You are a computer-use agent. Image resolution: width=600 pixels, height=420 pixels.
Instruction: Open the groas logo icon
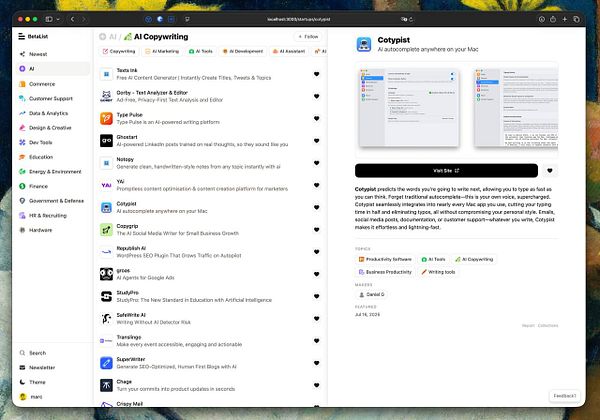pos(106,274)
